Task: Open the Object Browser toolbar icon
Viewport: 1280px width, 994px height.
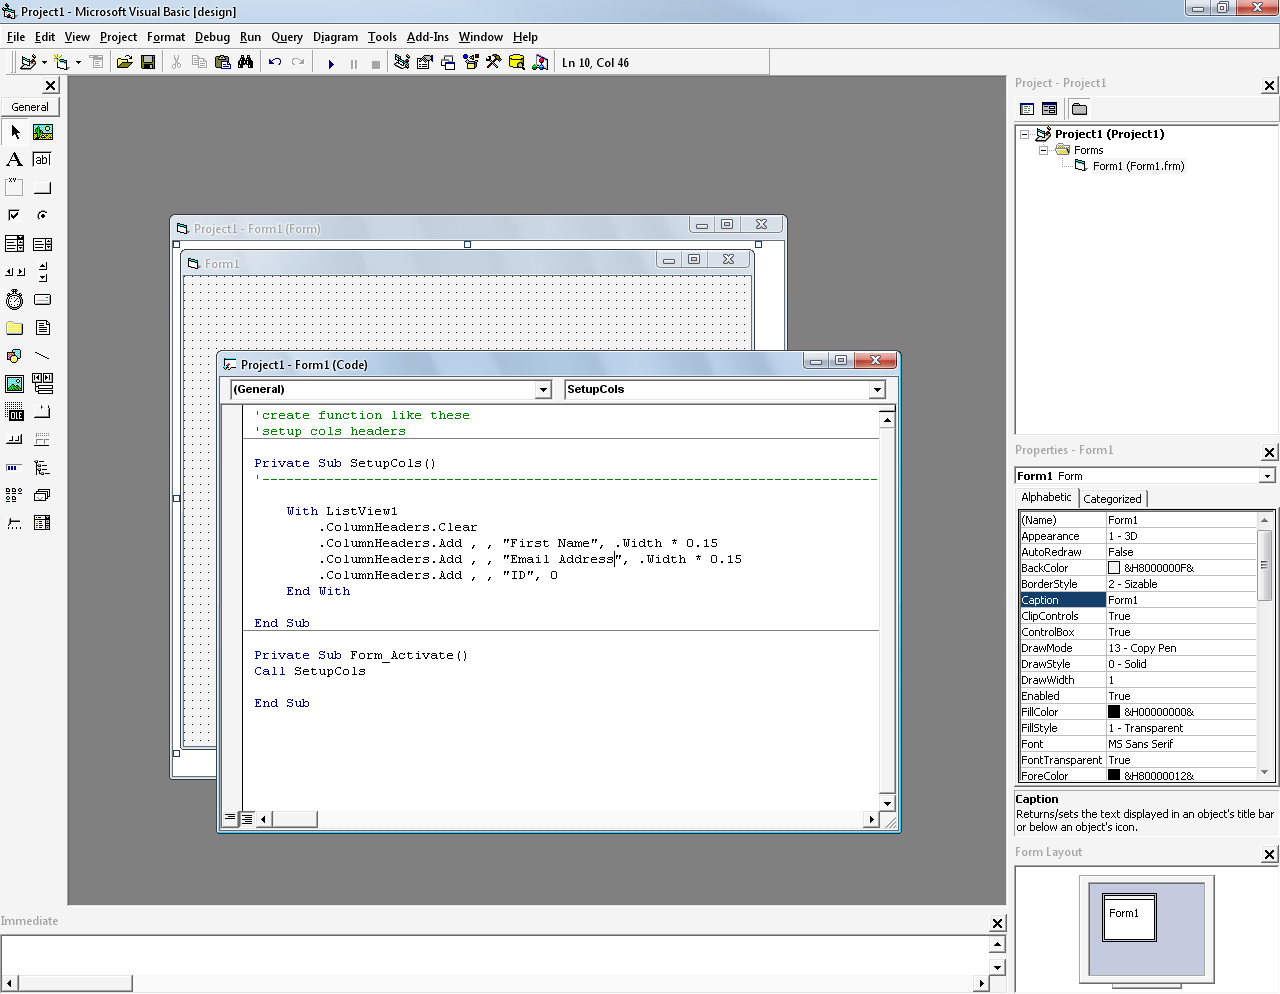Action: [x=471, y=63]
